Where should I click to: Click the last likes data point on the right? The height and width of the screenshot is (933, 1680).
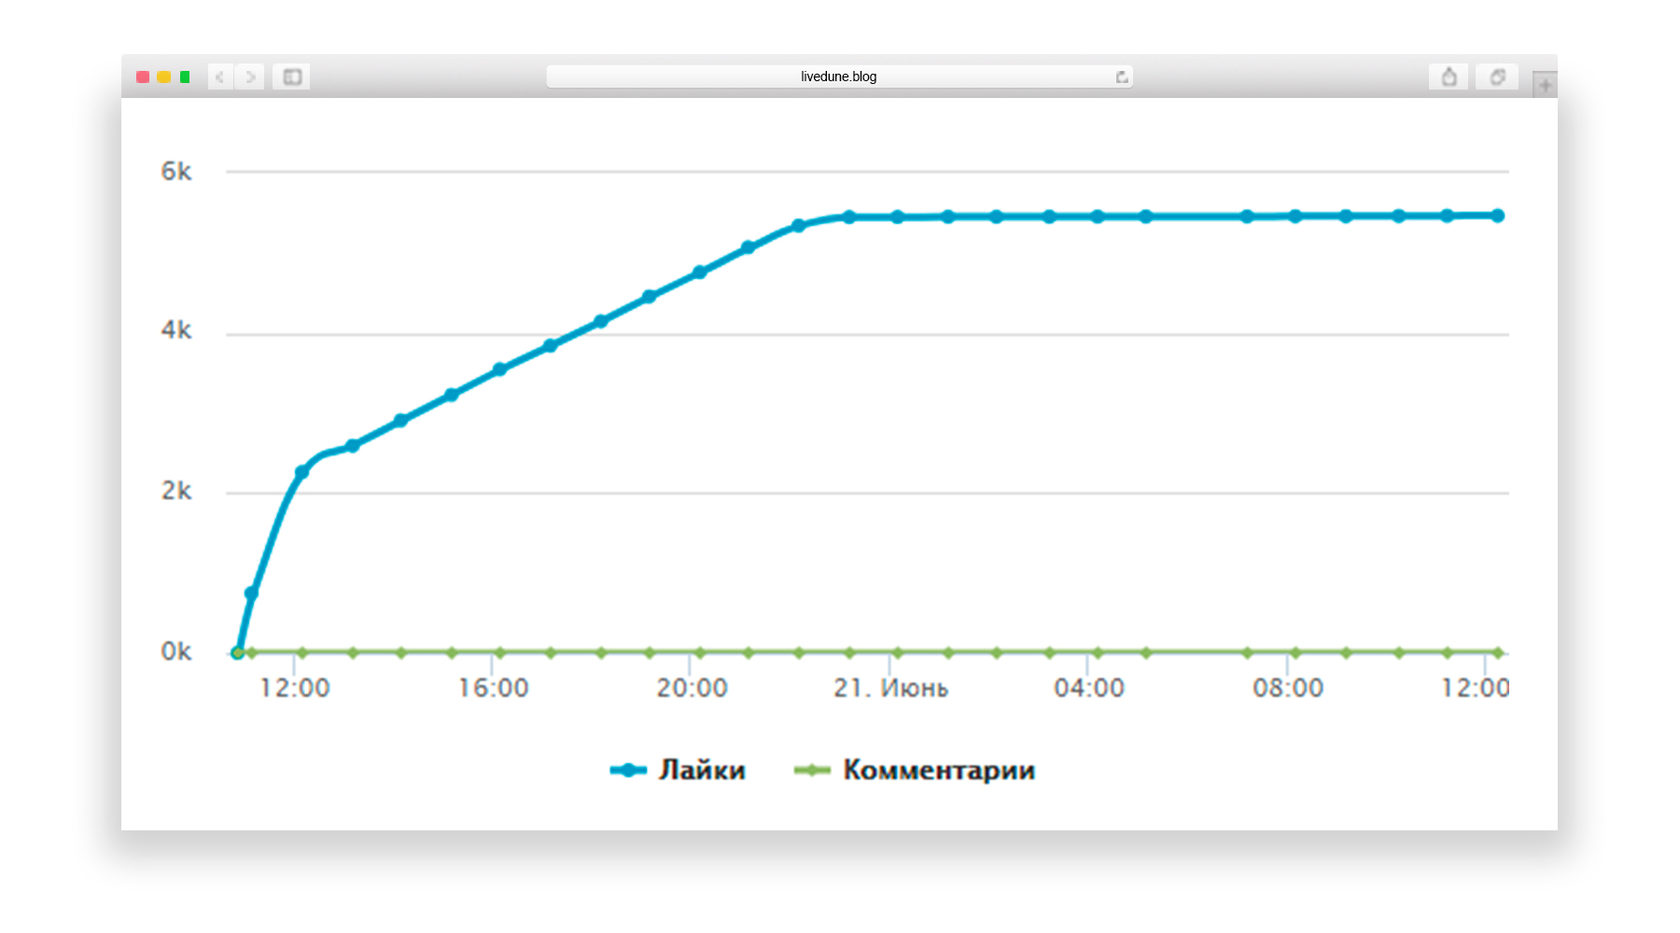click(x=1497, y=216)
